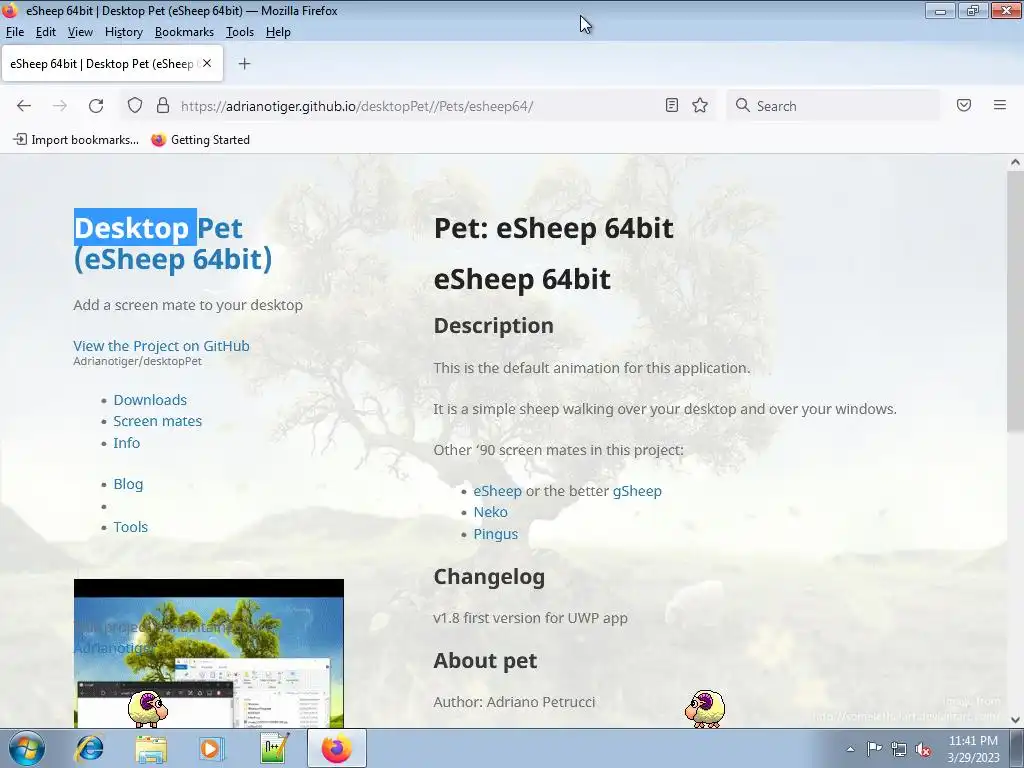Follow the Neko link
Screen dimensions: 1024x768
point(490,512)
